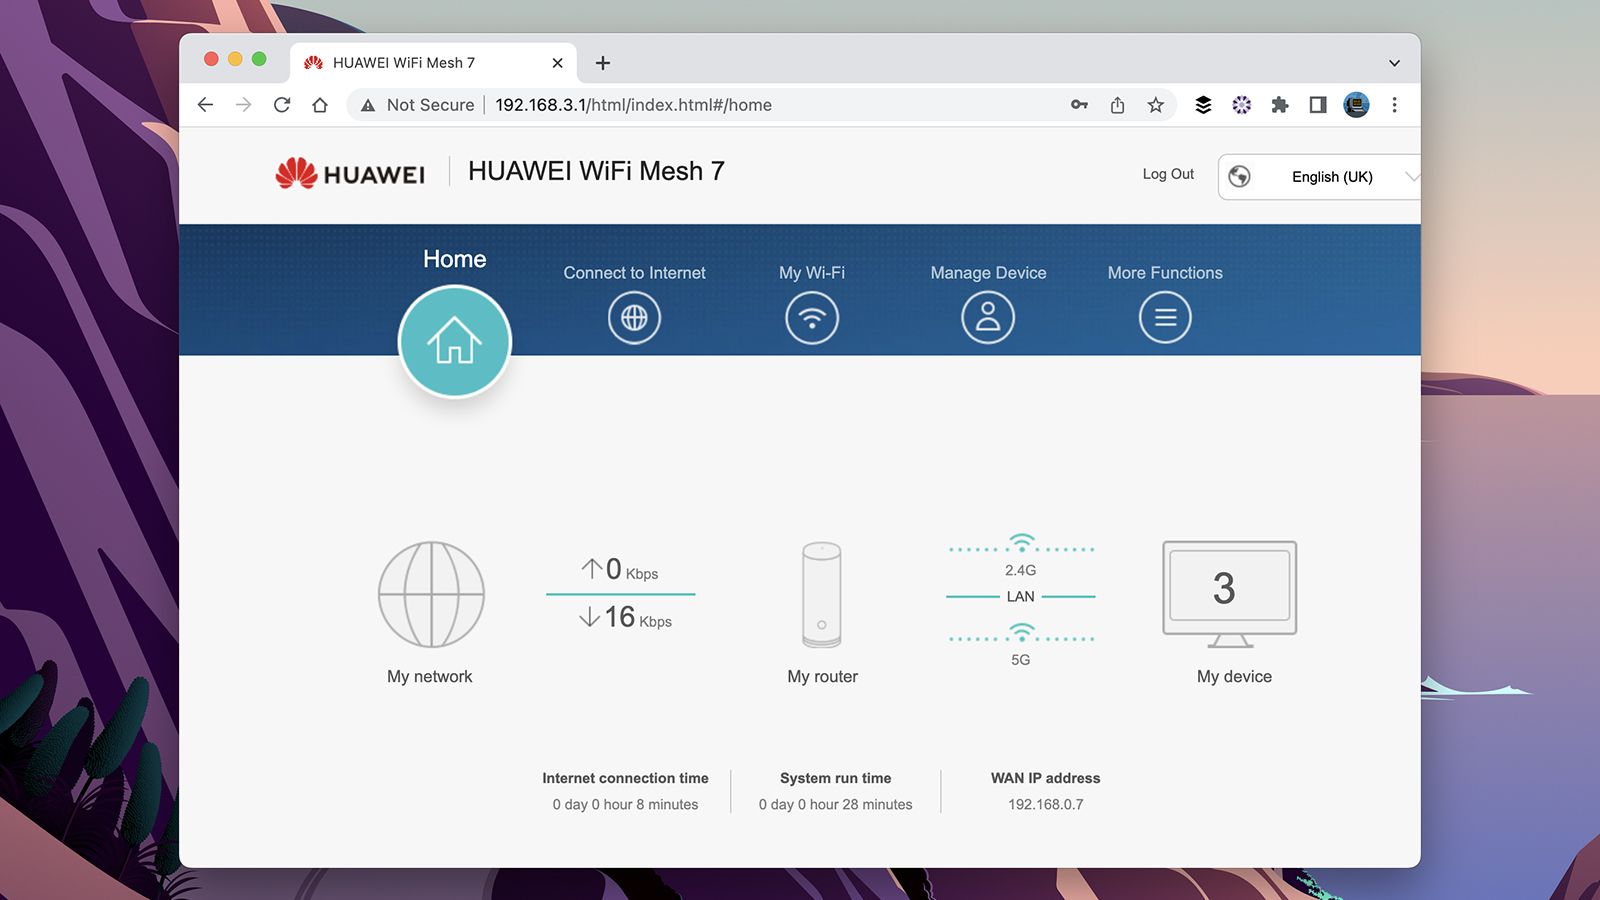Click the Not Secure site warning
This screenshot has width=1600, height=900.
click(418, 105)
